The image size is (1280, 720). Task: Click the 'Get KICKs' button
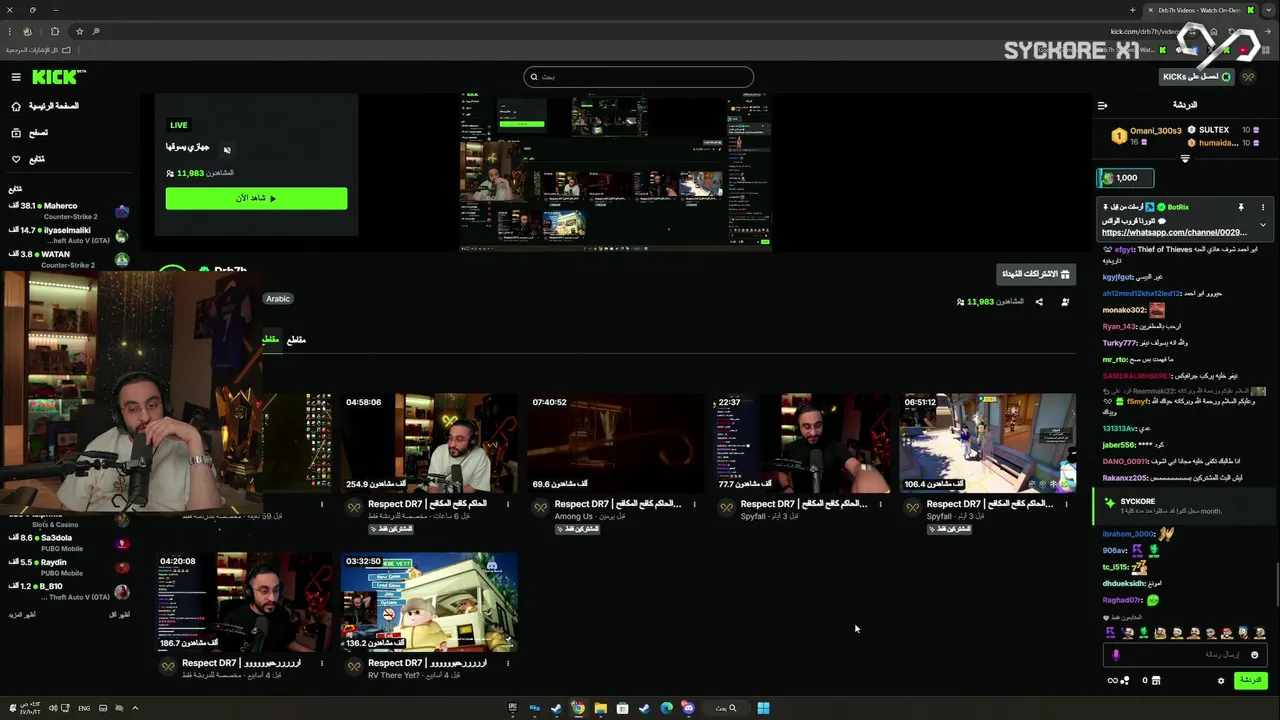coord(1197,77)
